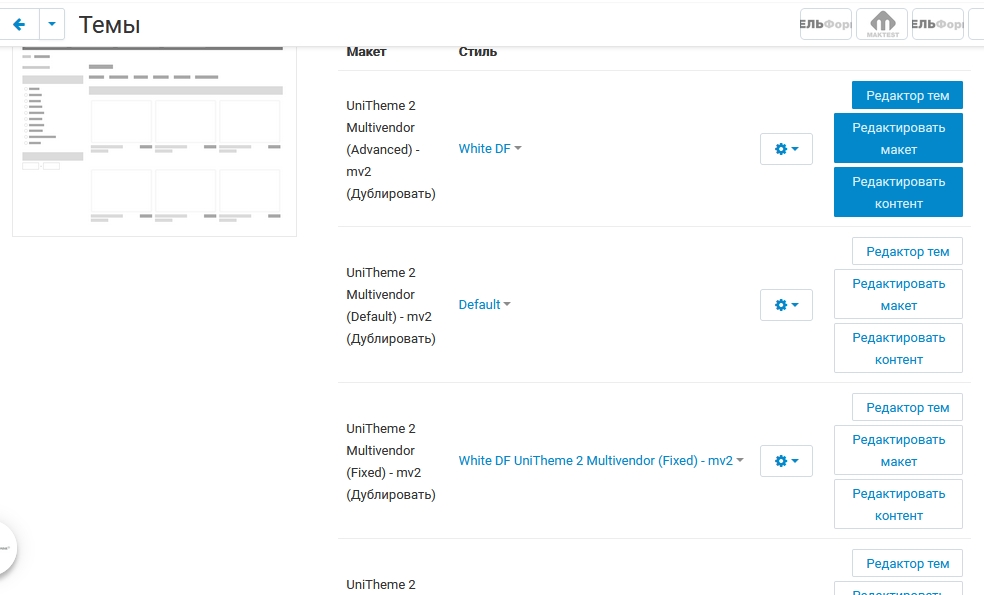Open gear menu for the Fixed layout row
The image size is (984, 595).
[786, 461]
